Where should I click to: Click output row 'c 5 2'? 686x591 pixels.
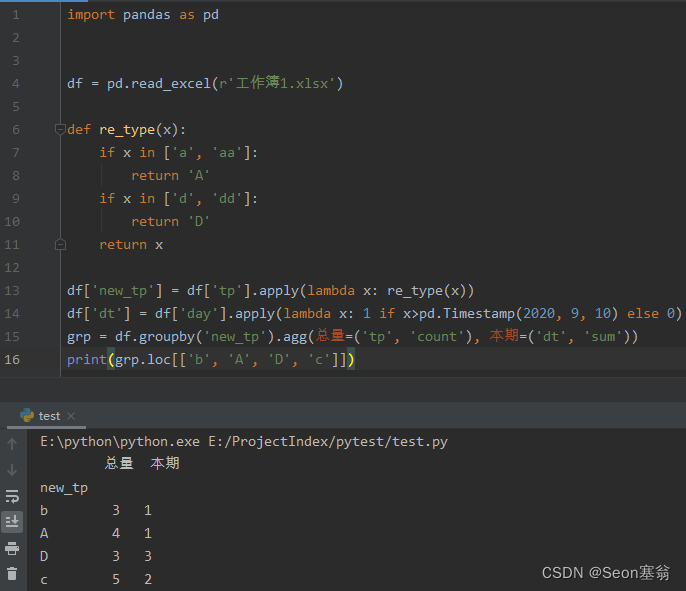[96, 579]
